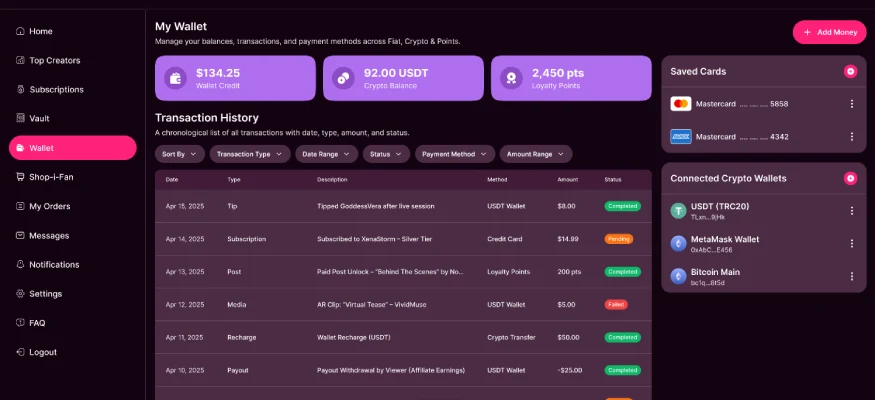Select the 2,450 pts Loyalty Points card
Screen dimensions: 875x400
pos(571,78)
